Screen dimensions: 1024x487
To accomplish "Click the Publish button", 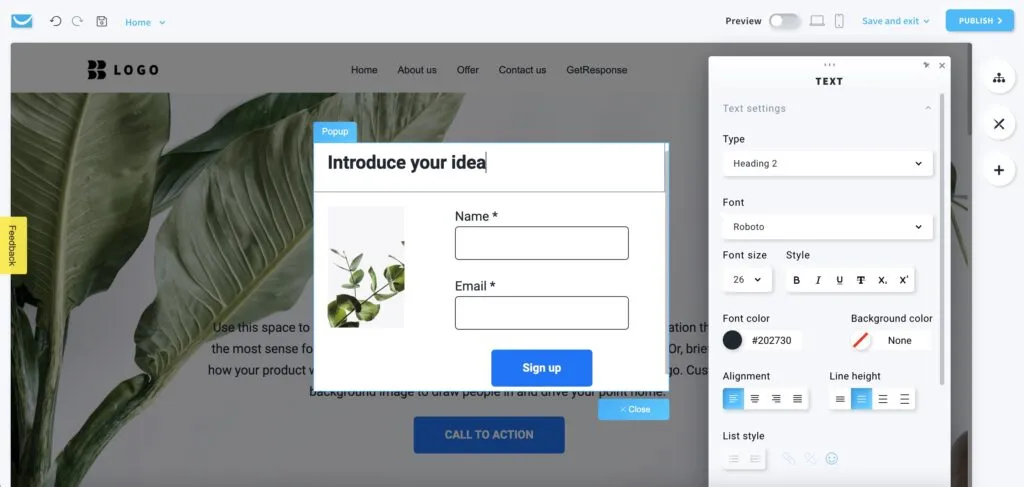I will pyautogui.click(x=980, y=21).
